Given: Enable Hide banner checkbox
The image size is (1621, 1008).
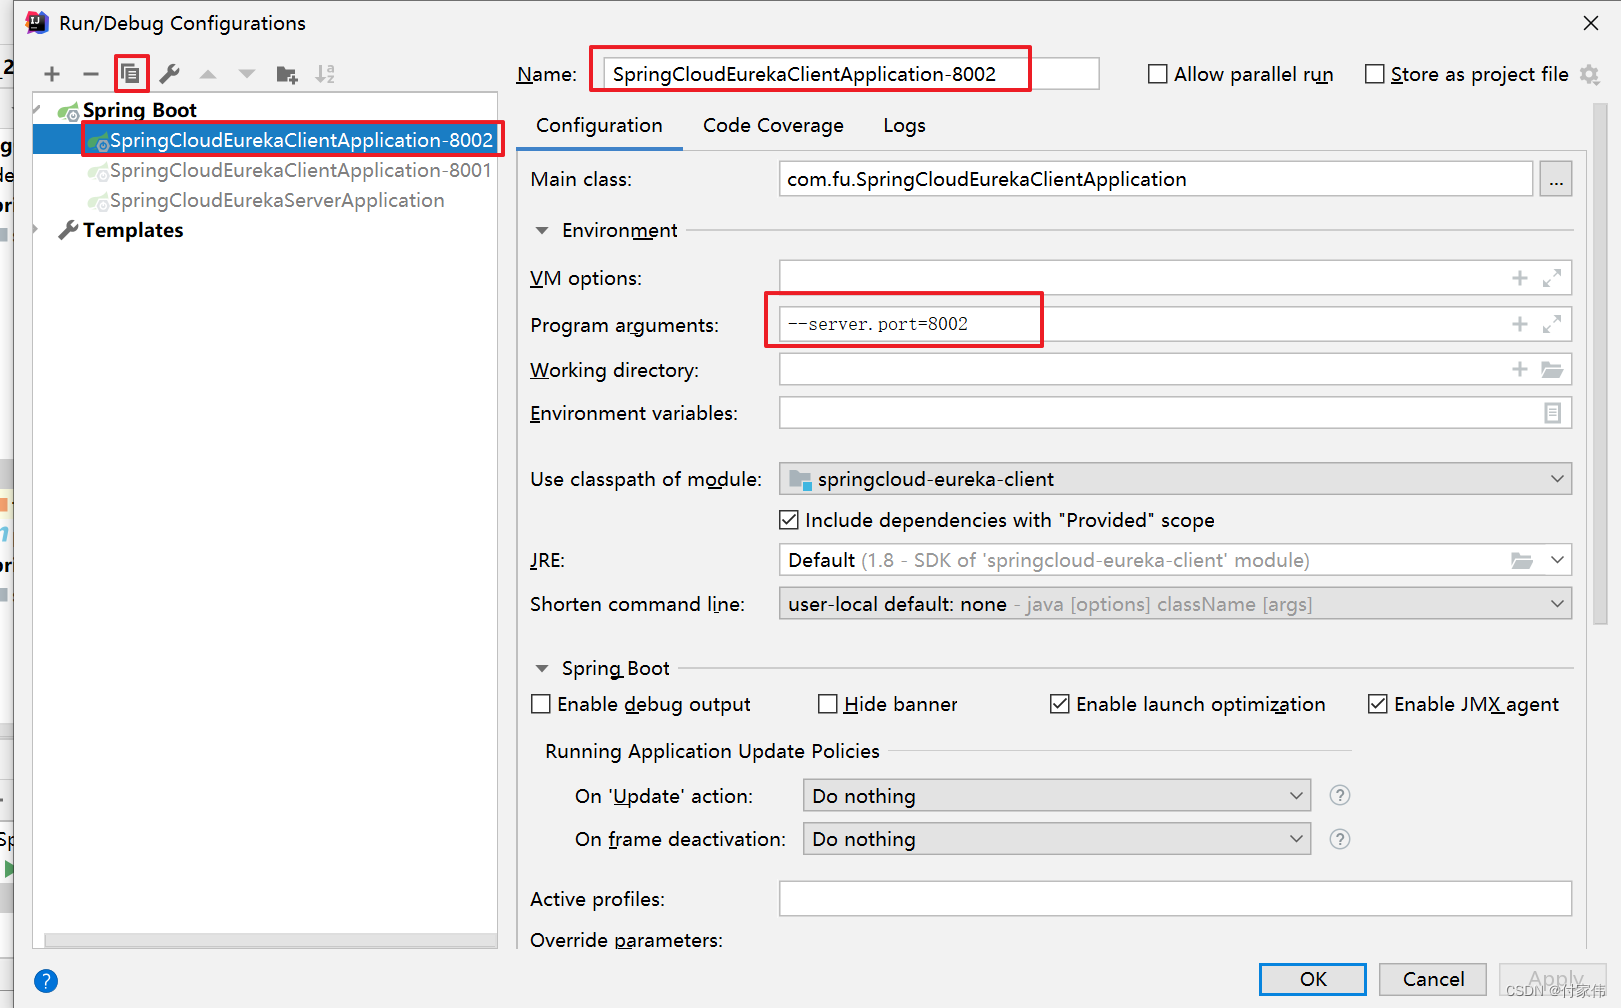Looking at the screenshot, I should pos(828,704).
